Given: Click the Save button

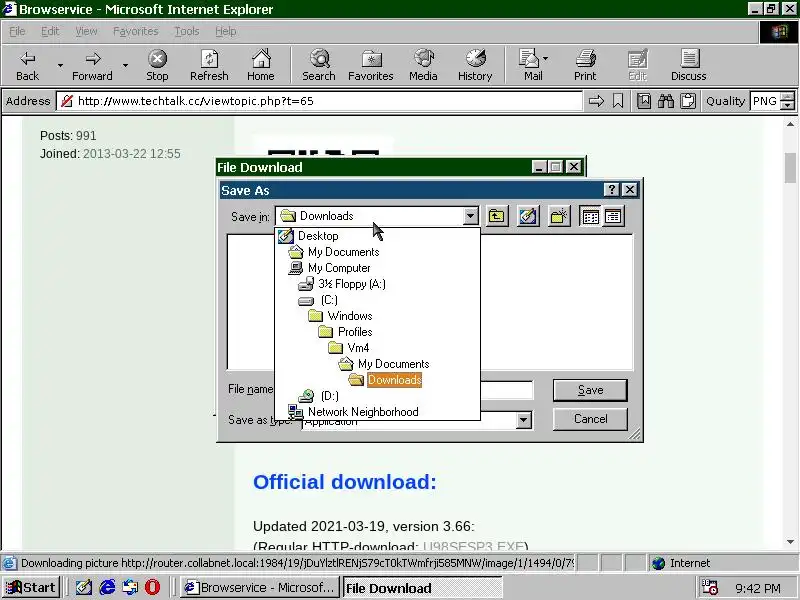Looking at the screenshot, I should pos(590,390).
